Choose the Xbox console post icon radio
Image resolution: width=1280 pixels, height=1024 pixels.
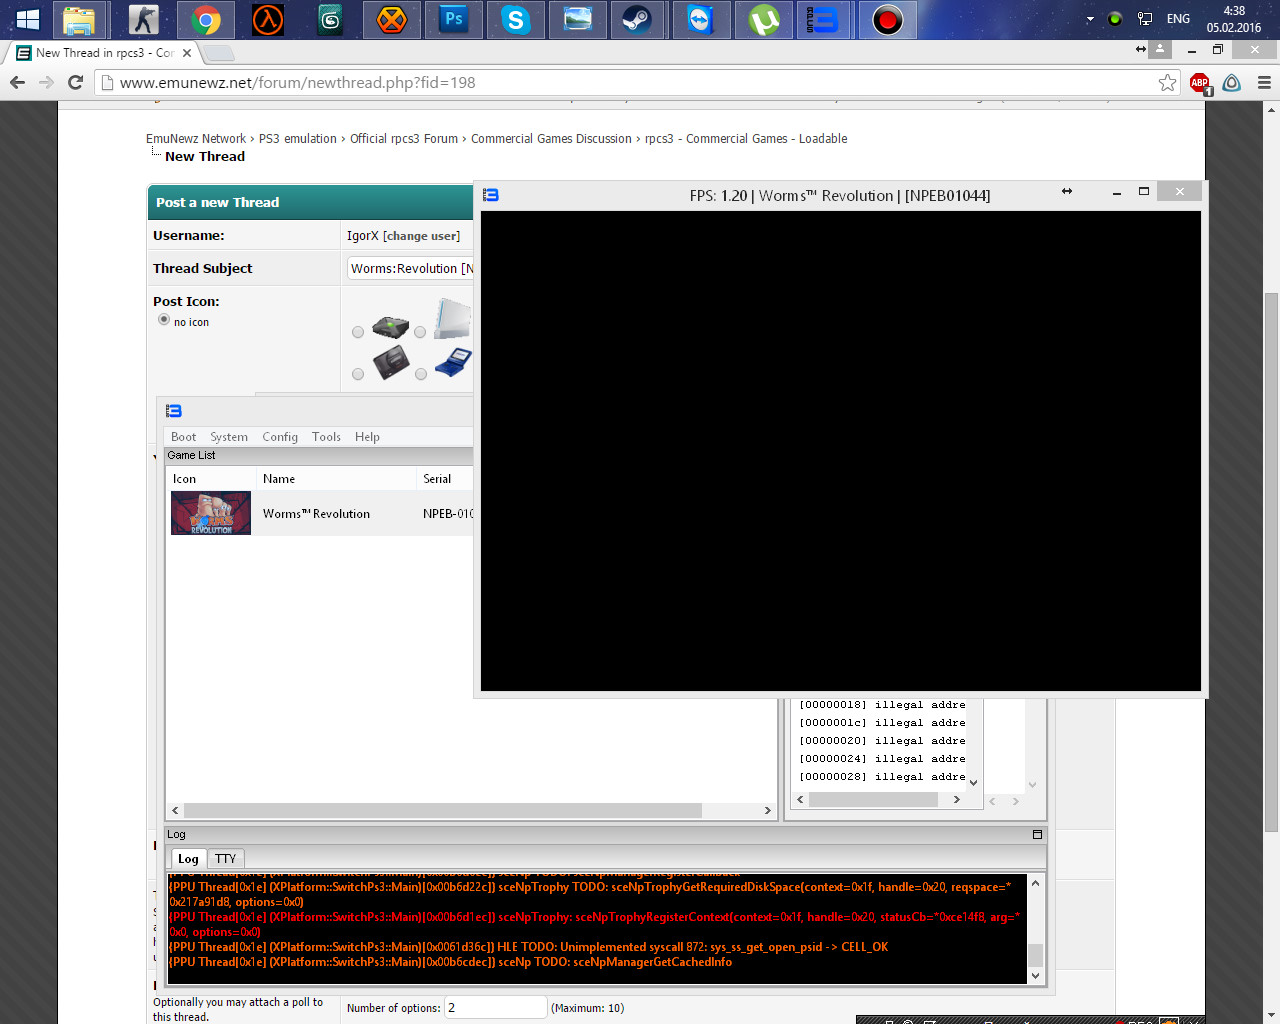pos(358,332)
